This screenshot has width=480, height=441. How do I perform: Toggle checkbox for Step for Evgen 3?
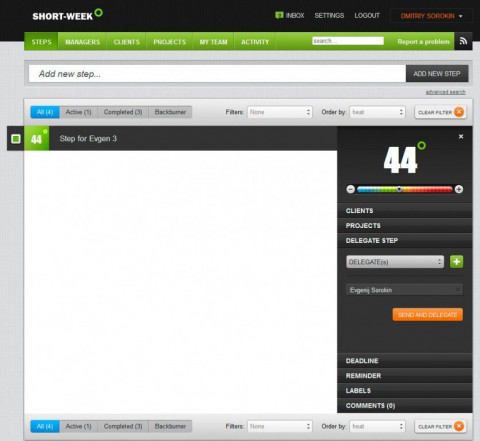[16, 139]
